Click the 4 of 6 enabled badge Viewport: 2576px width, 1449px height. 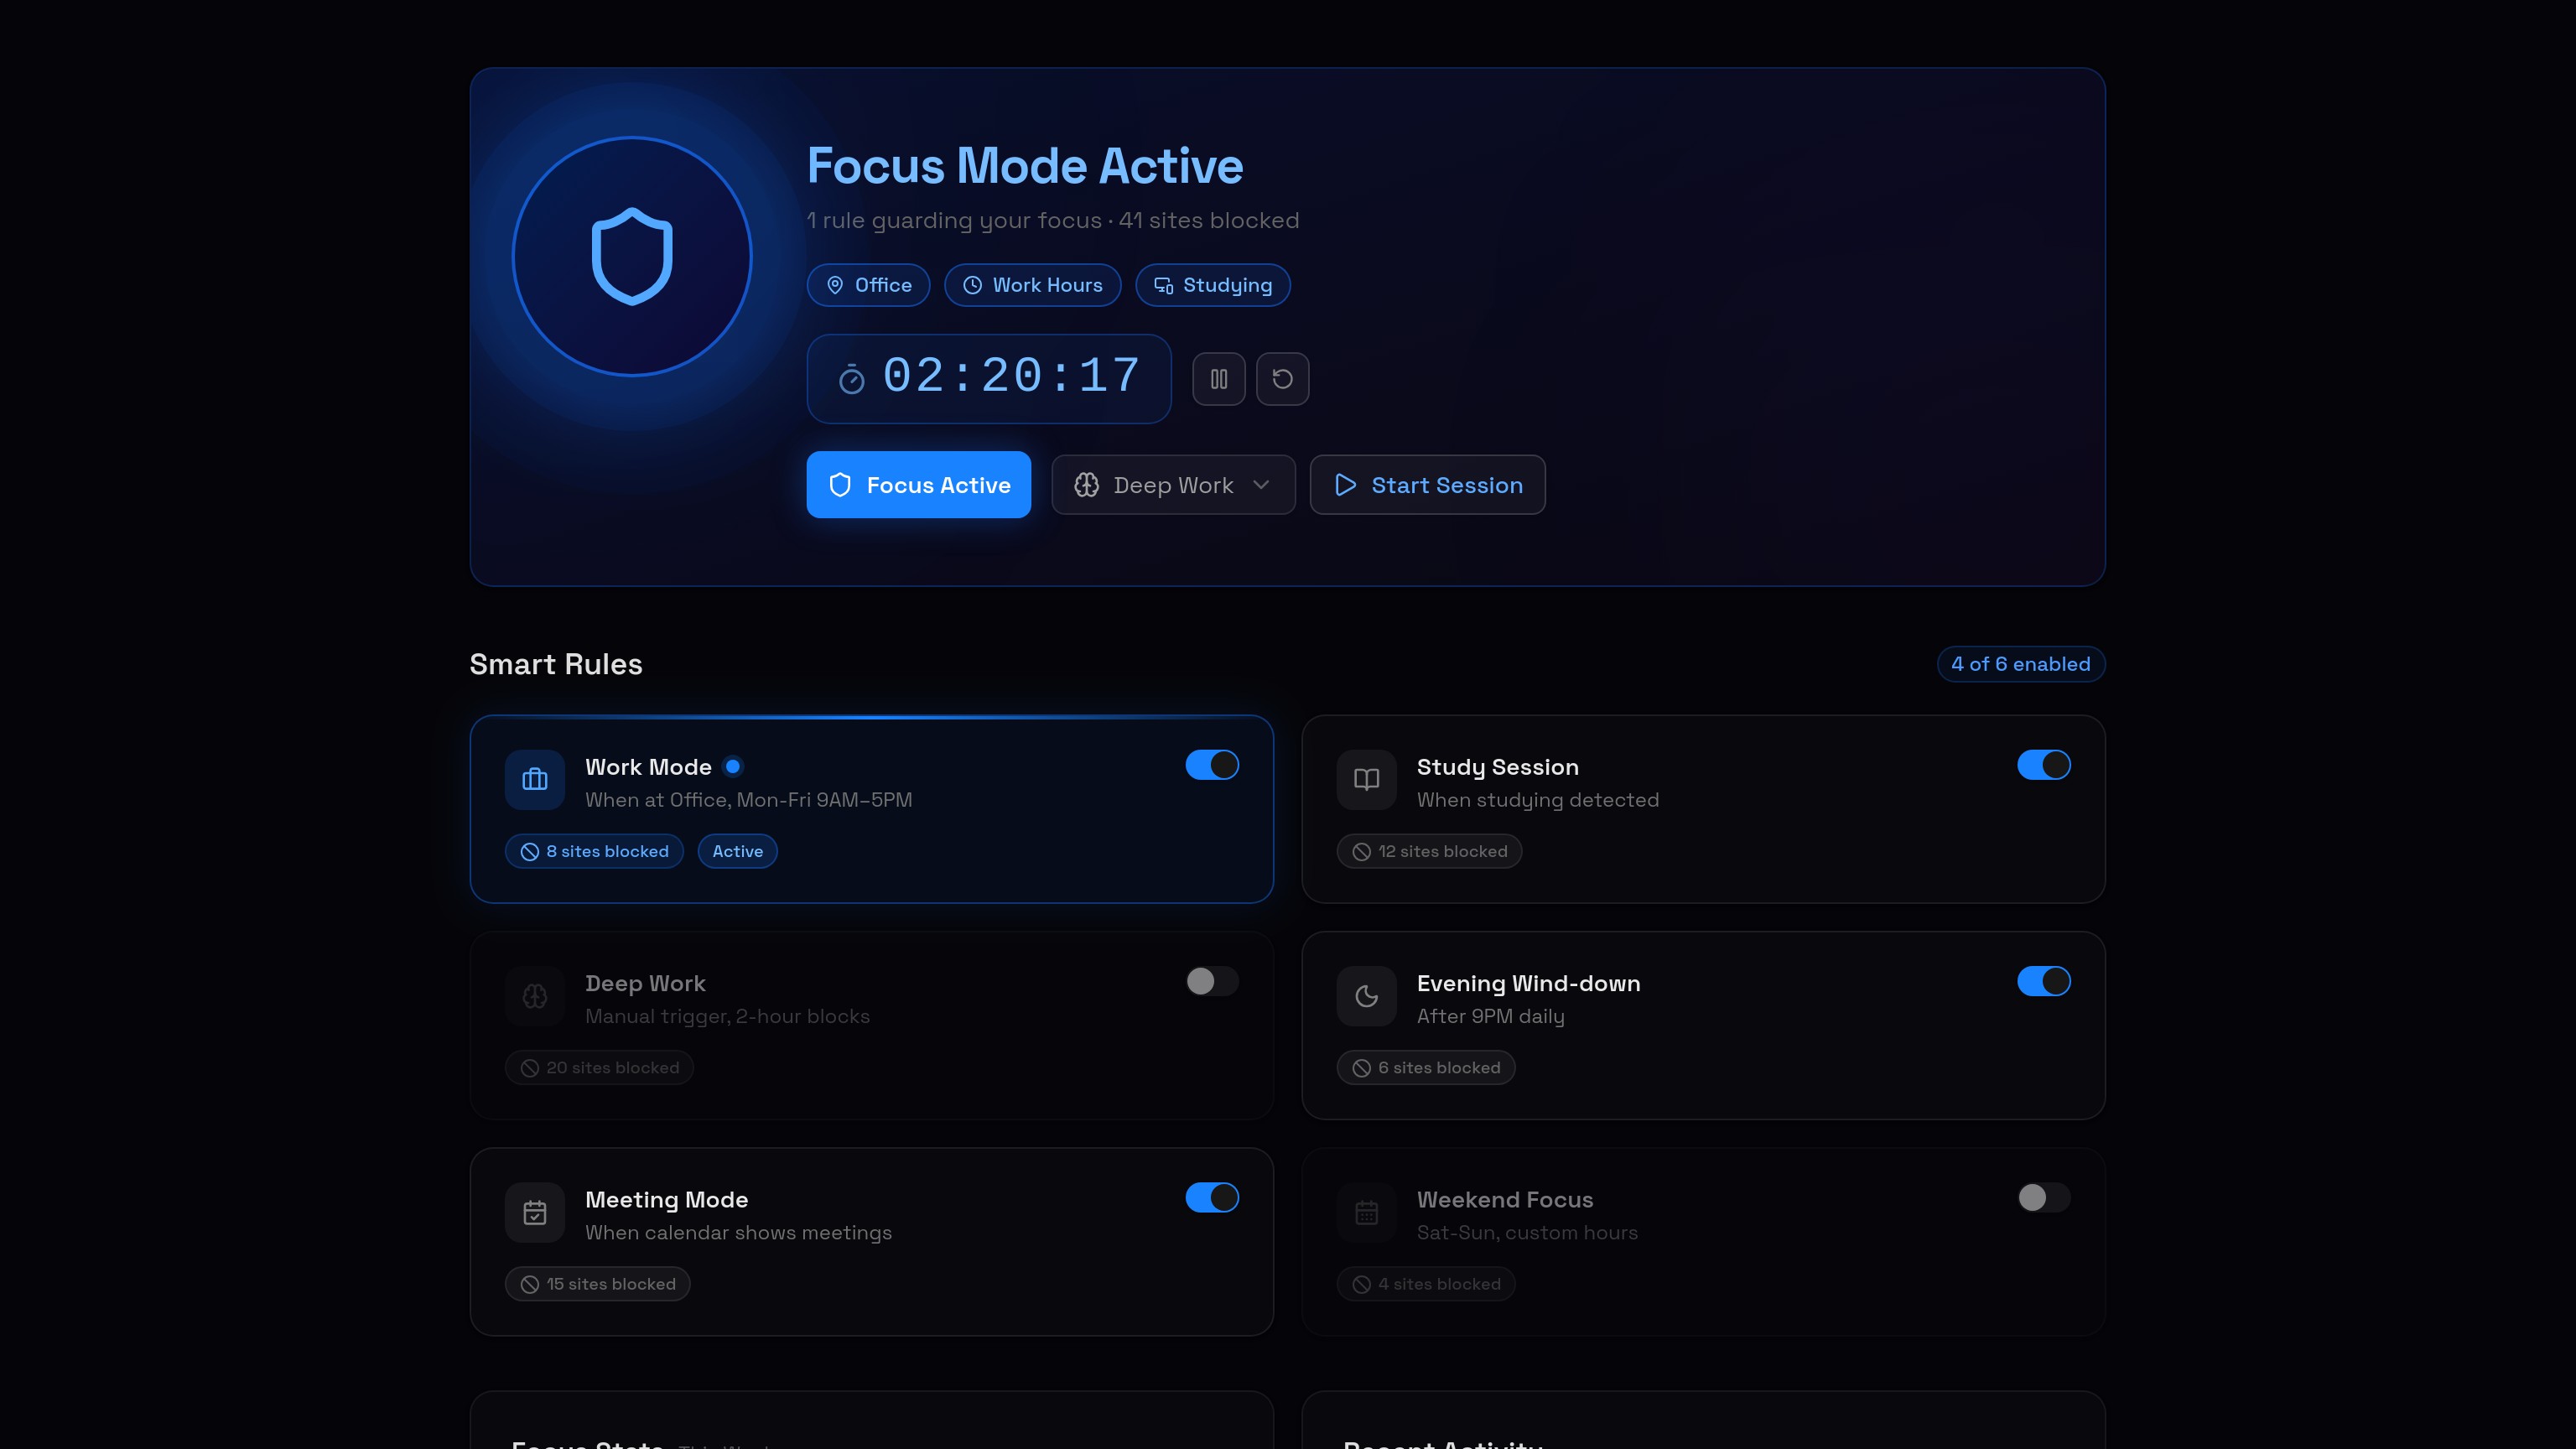tap(2020, 664)
